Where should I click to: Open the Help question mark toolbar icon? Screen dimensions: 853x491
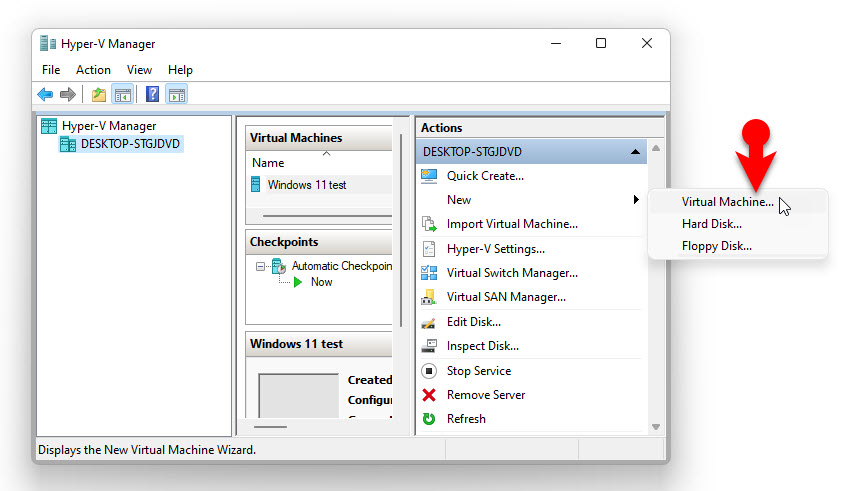[x=152, y=95]
